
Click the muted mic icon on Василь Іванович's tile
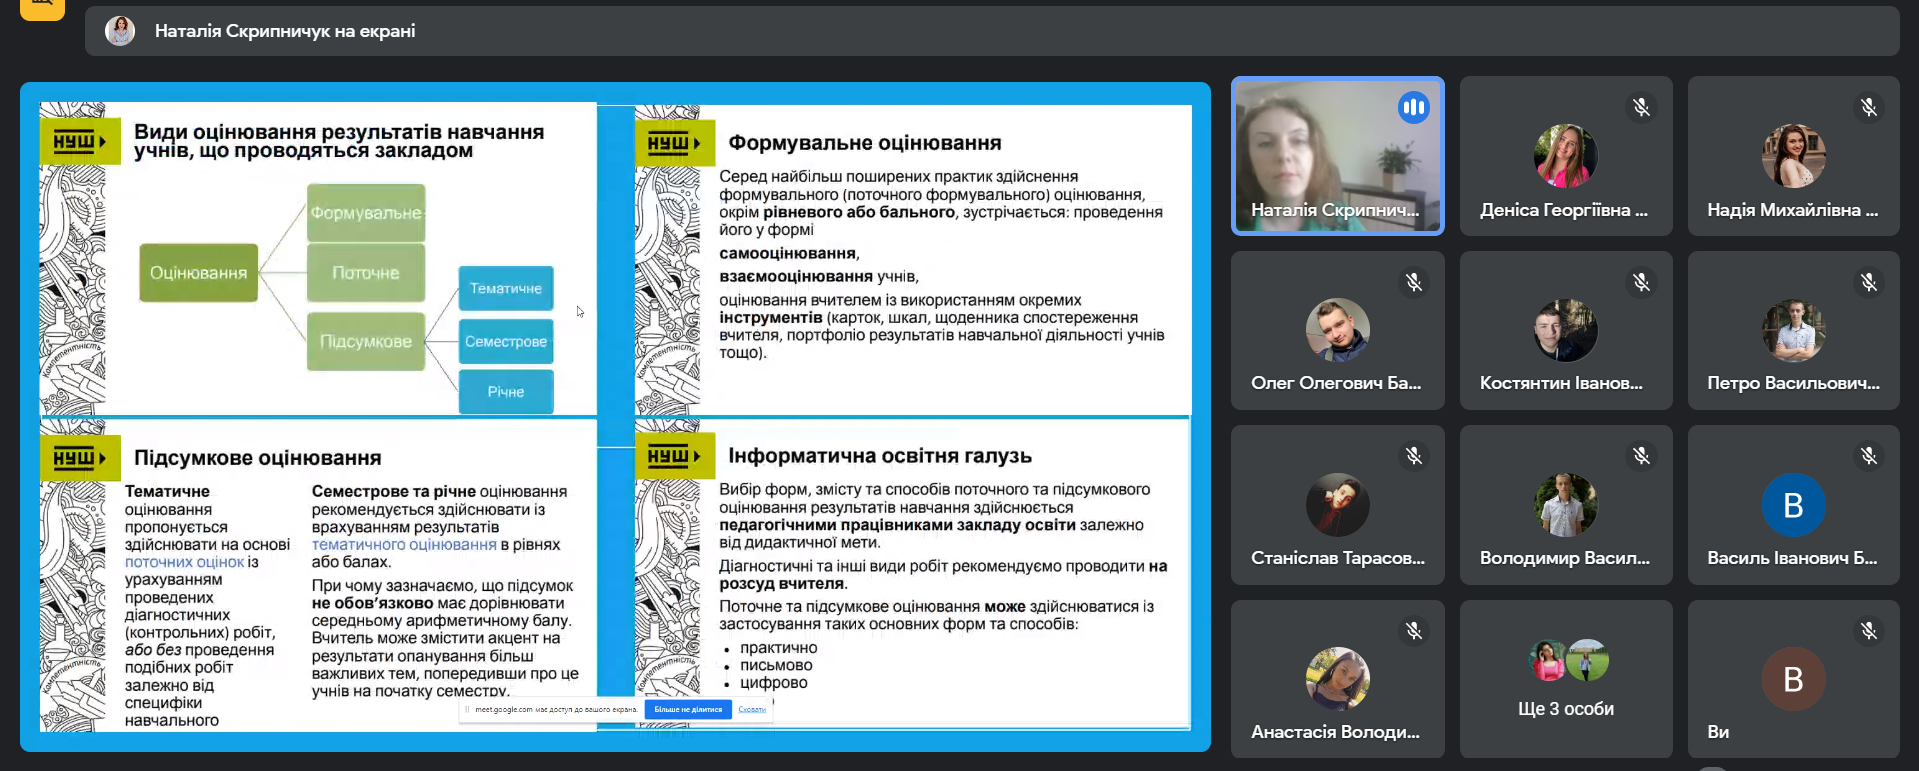coord(1869,456)
